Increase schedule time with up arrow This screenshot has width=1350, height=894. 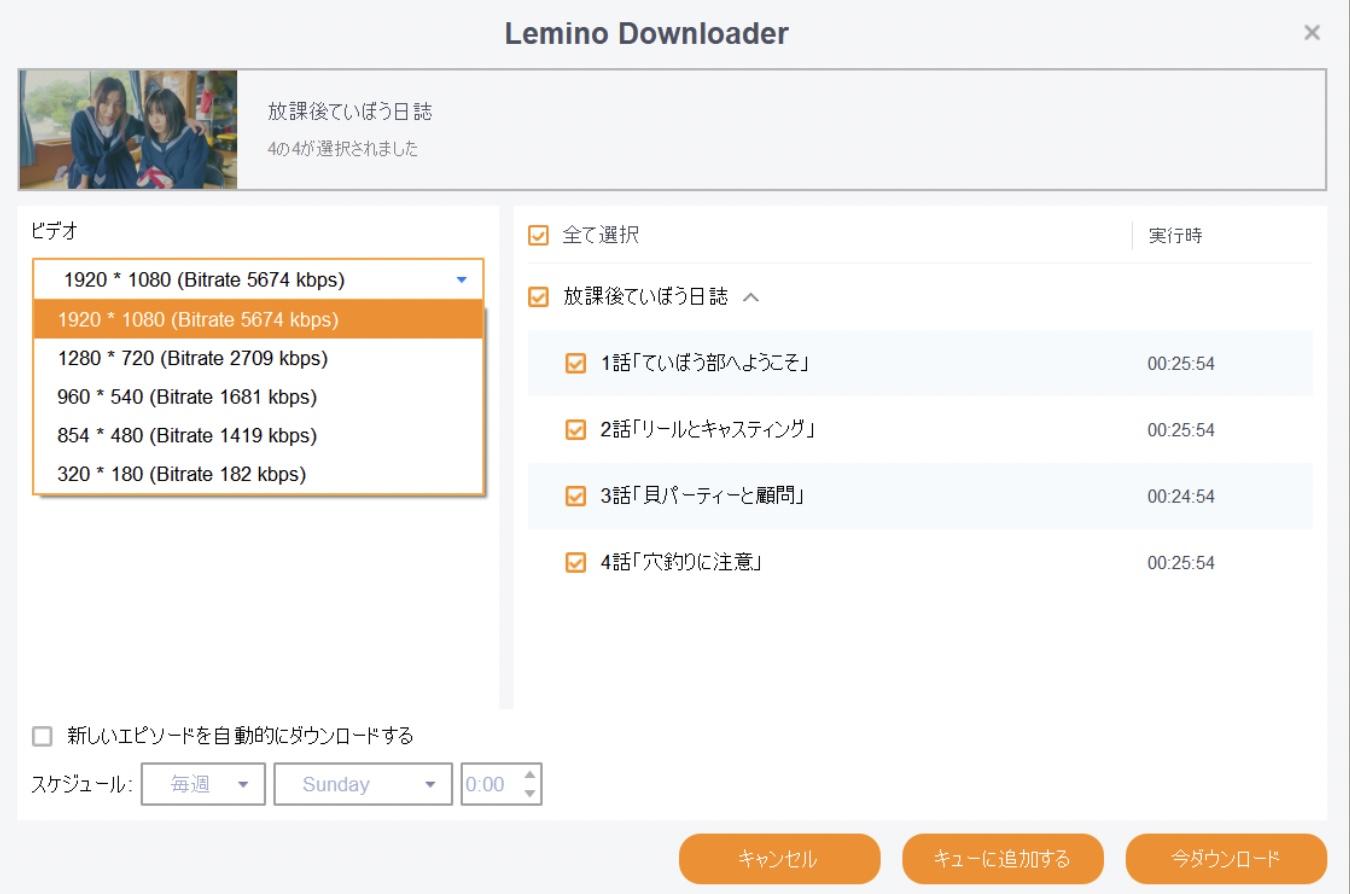coord(530,775)
